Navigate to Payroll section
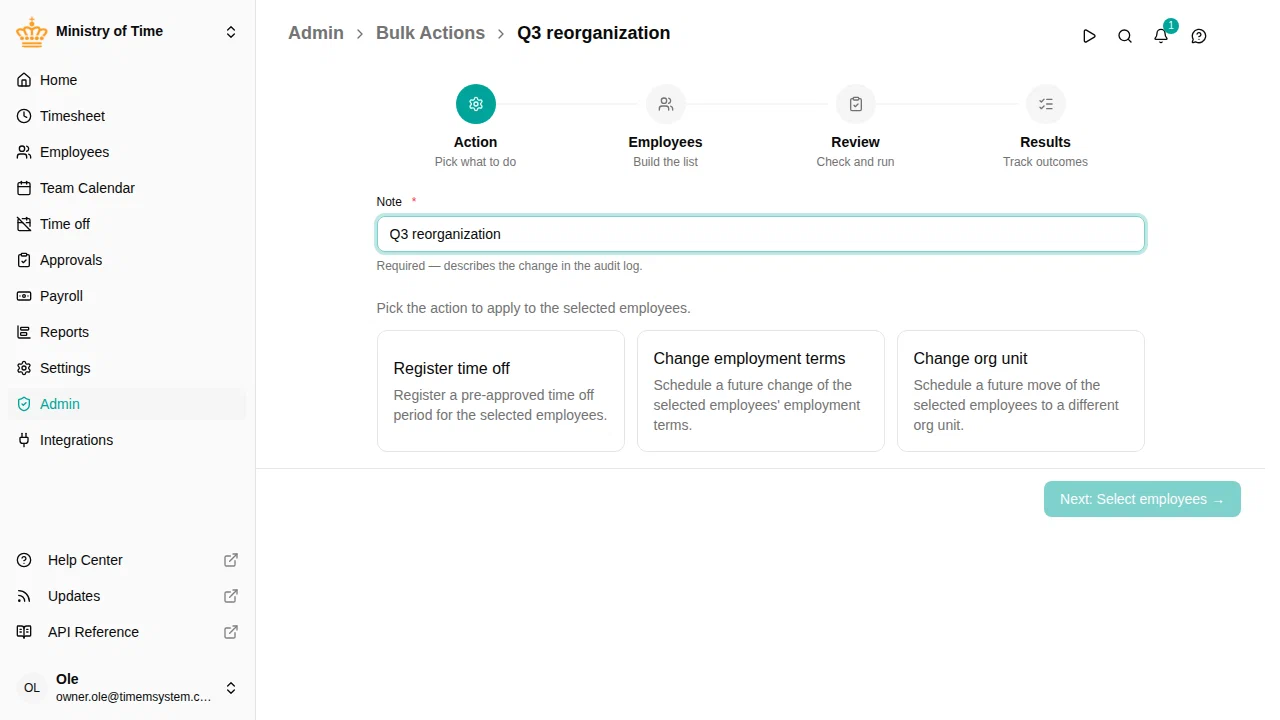The width and height of the screenshot is (1280, 720). [x=127, y=296]
